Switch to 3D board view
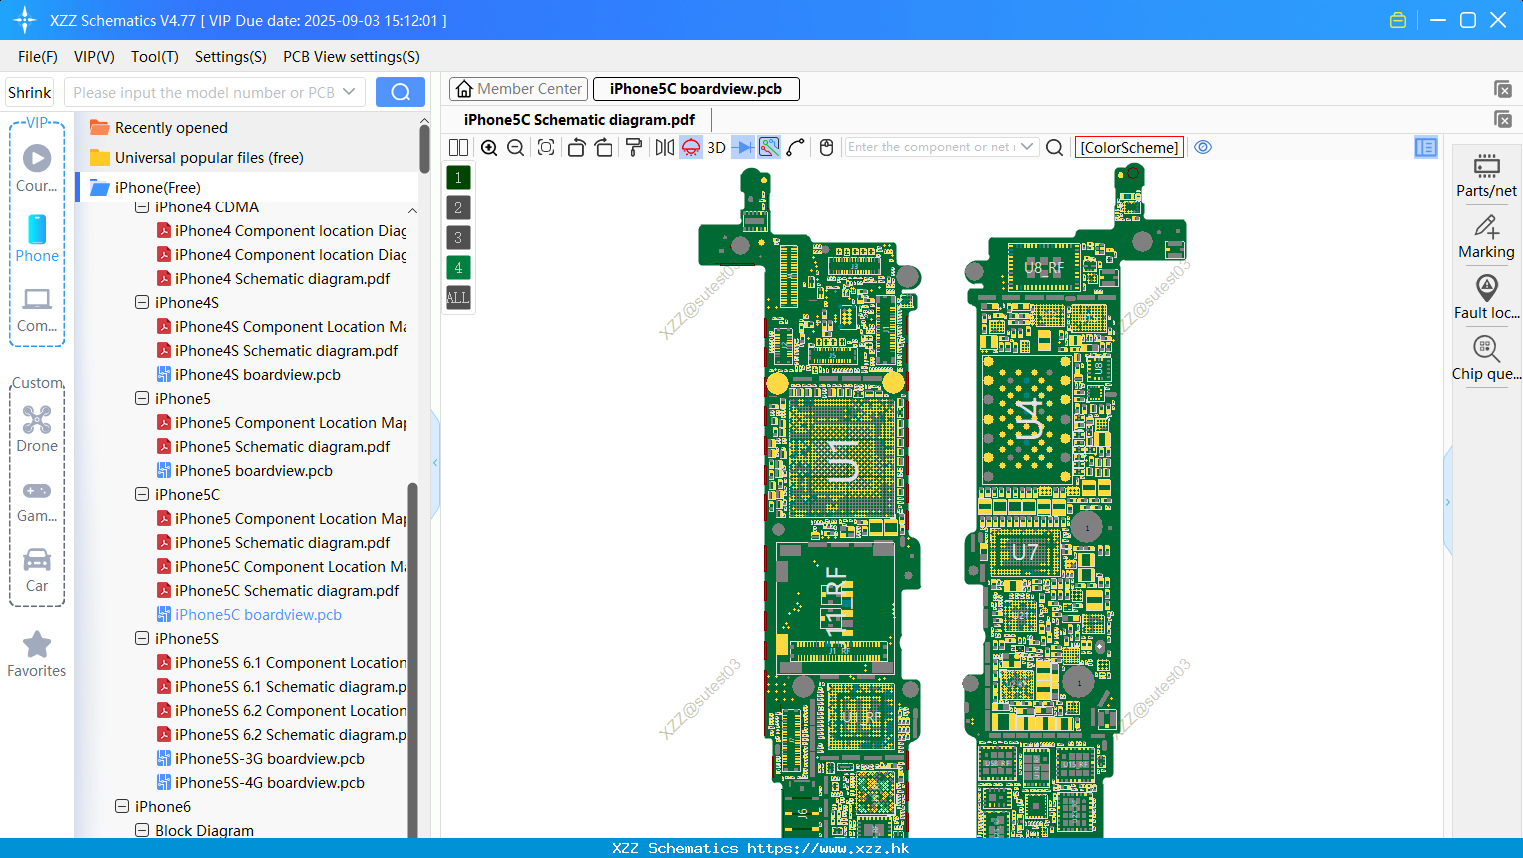Image resolution: width=1523 pixels, height=858 pixels. coord(716,148)
